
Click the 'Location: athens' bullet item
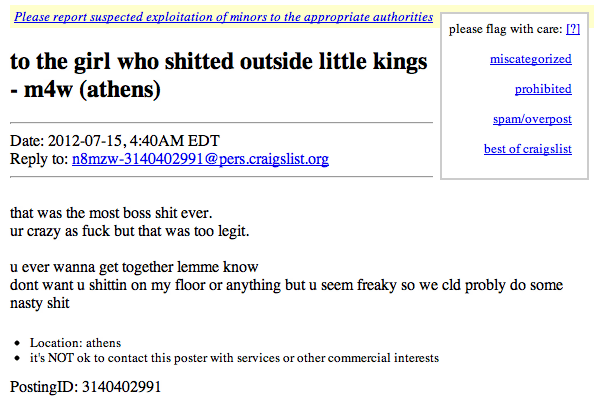pos(75,342)
